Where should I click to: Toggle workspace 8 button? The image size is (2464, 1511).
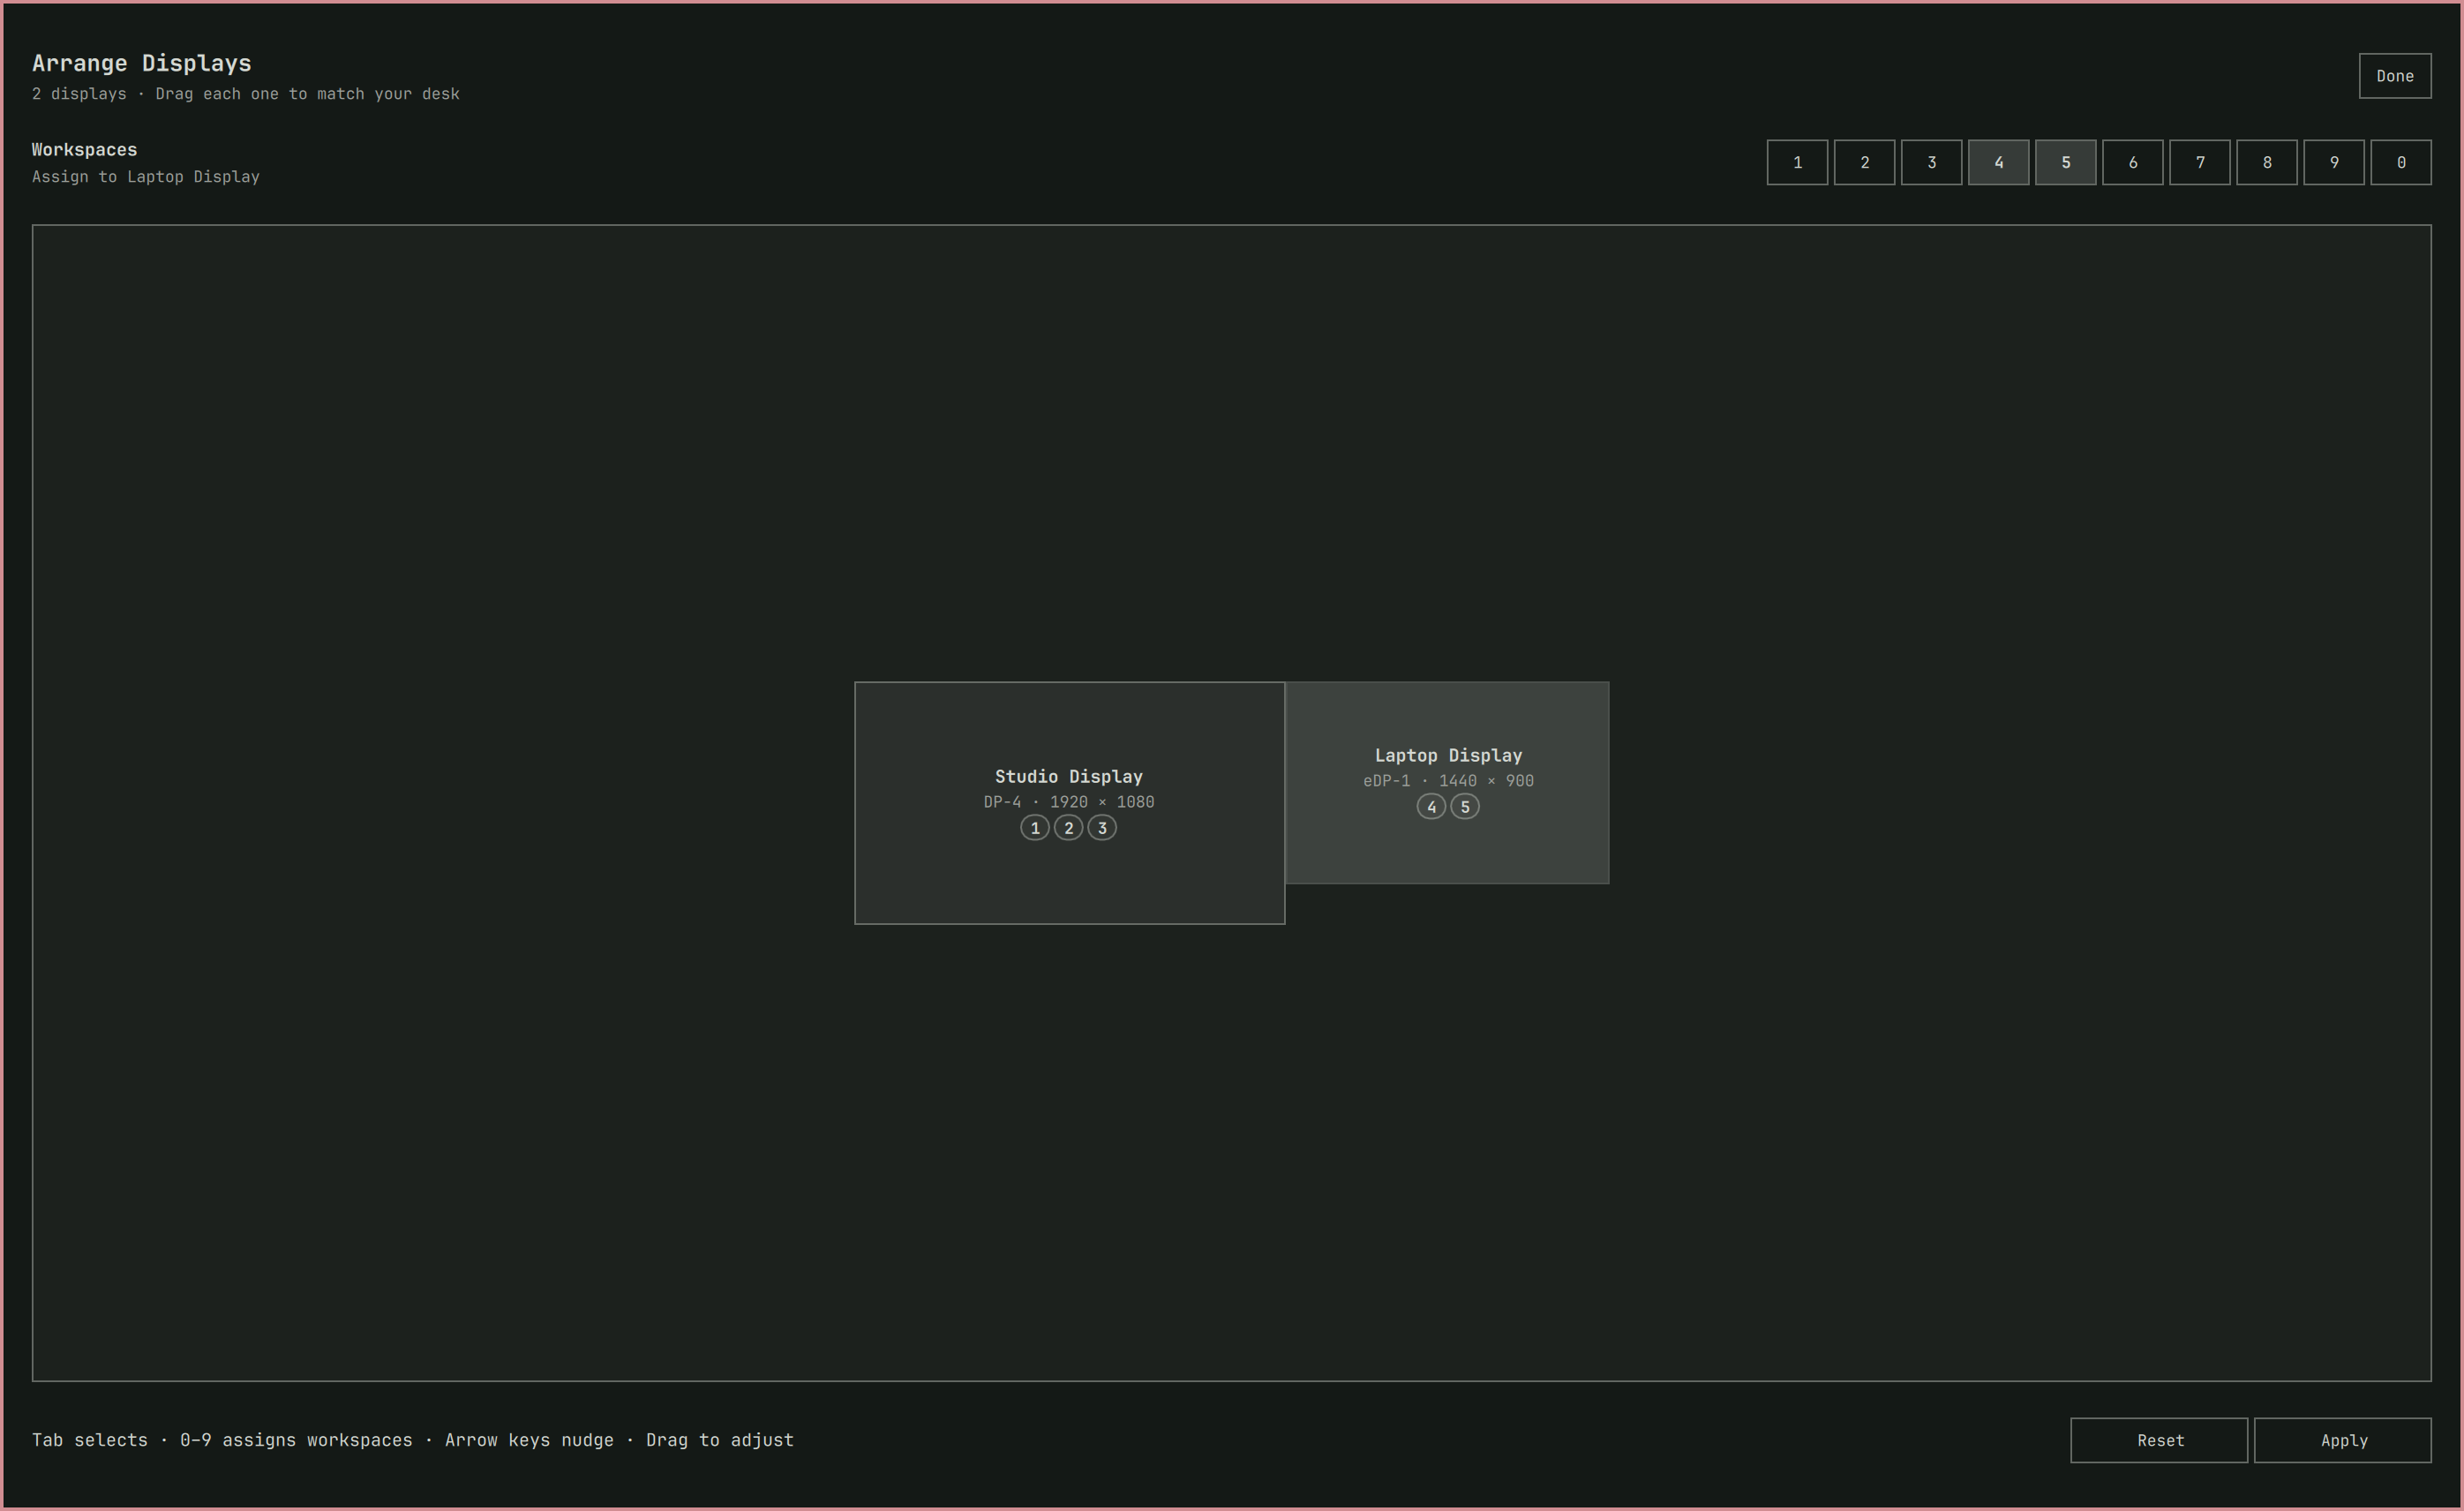[2266, 162]
